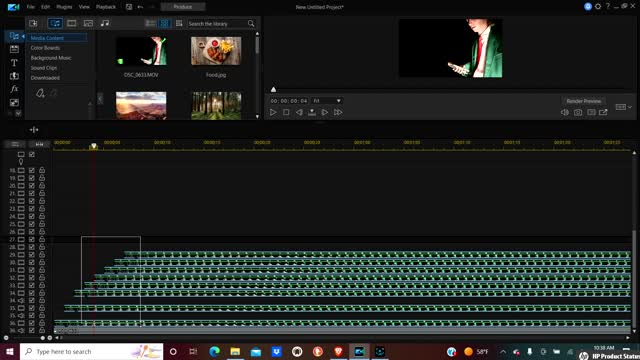Image resolution: width=640 pixels, height=360 pixels.
Task: Toggle enable checkbox for track 31
Action: (32, 270)
